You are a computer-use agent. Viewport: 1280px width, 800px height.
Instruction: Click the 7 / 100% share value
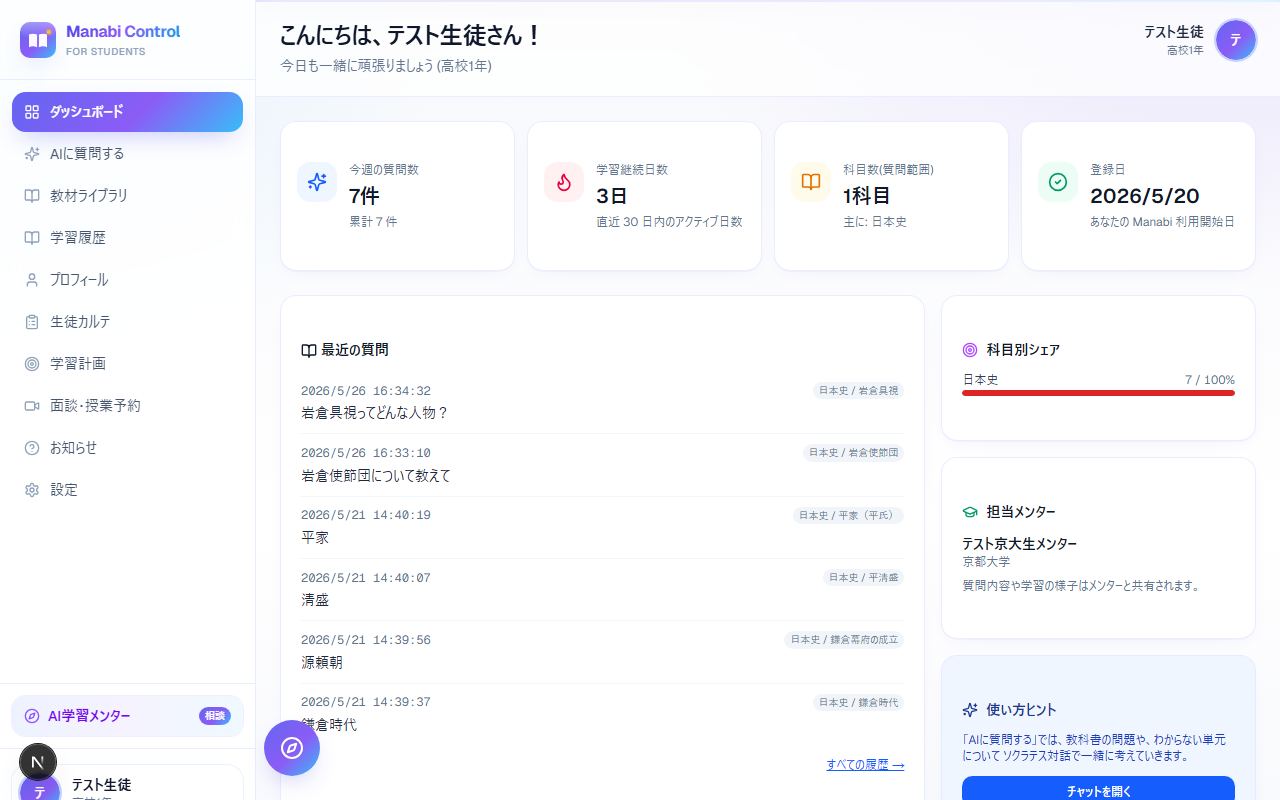(x=1210, y=380)
